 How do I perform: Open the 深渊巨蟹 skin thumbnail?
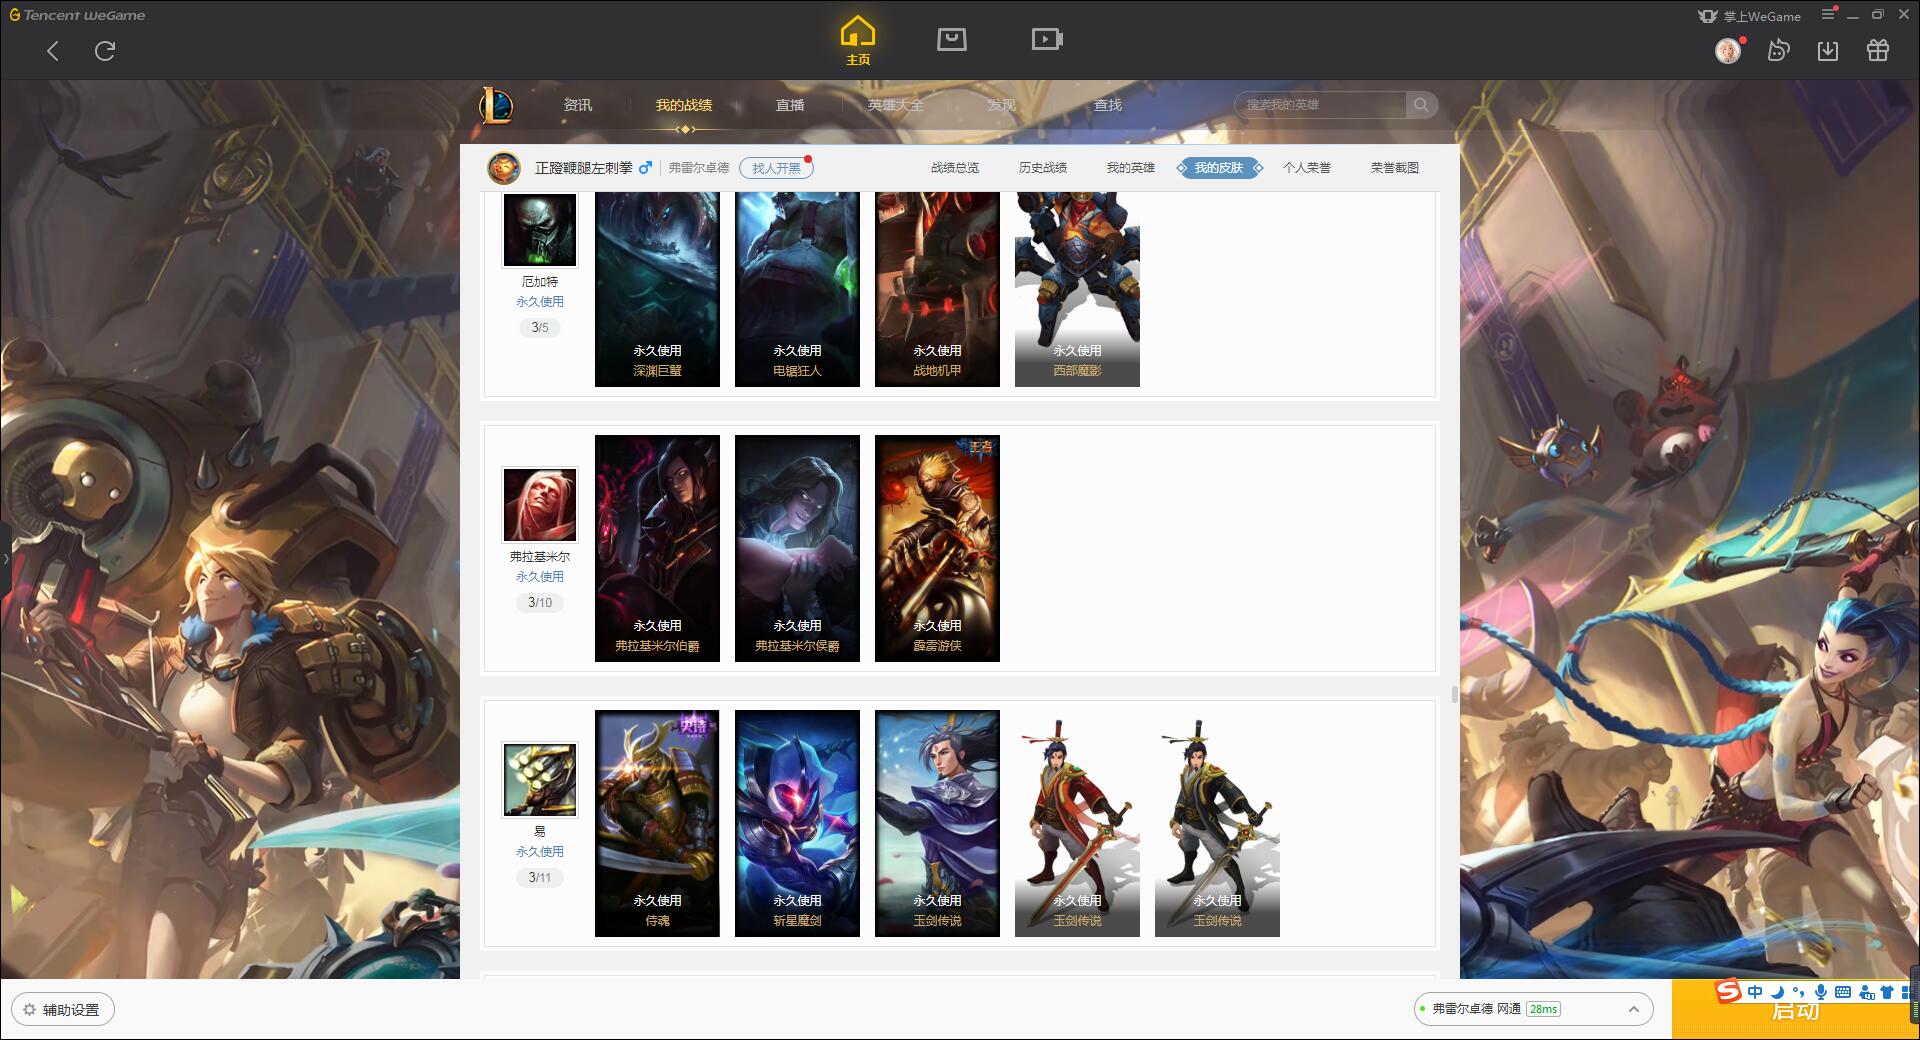coord(657,289)
